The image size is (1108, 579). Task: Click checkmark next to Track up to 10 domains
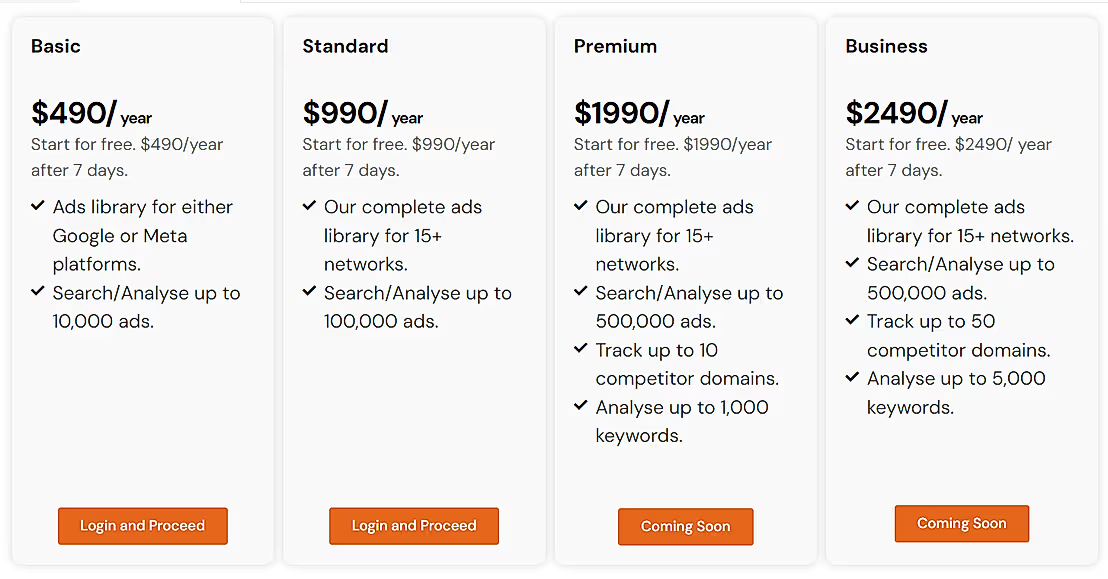(581, 349)
